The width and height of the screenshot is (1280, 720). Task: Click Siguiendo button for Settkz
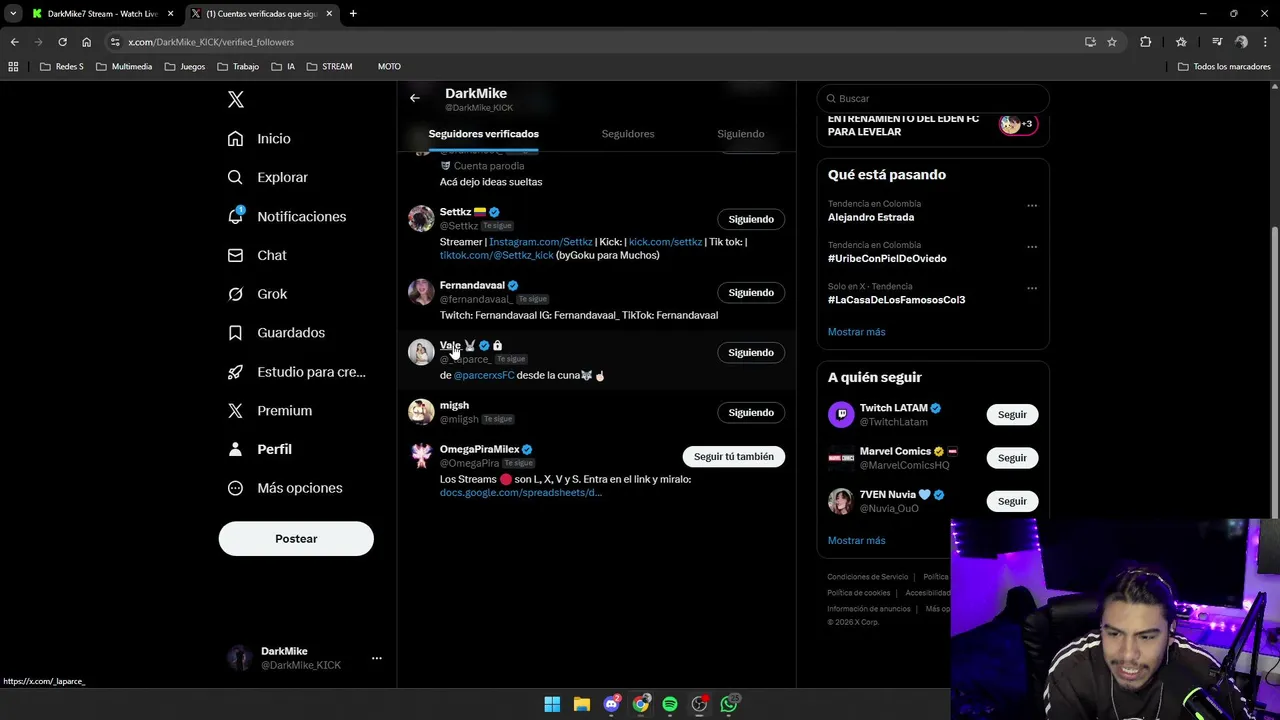(751, 219)
